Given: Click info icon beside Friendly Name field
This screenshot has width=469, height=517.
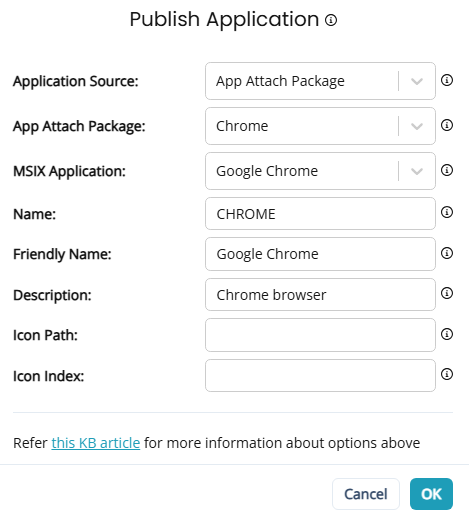Looking at the screenshot, I should click(447, 253).
